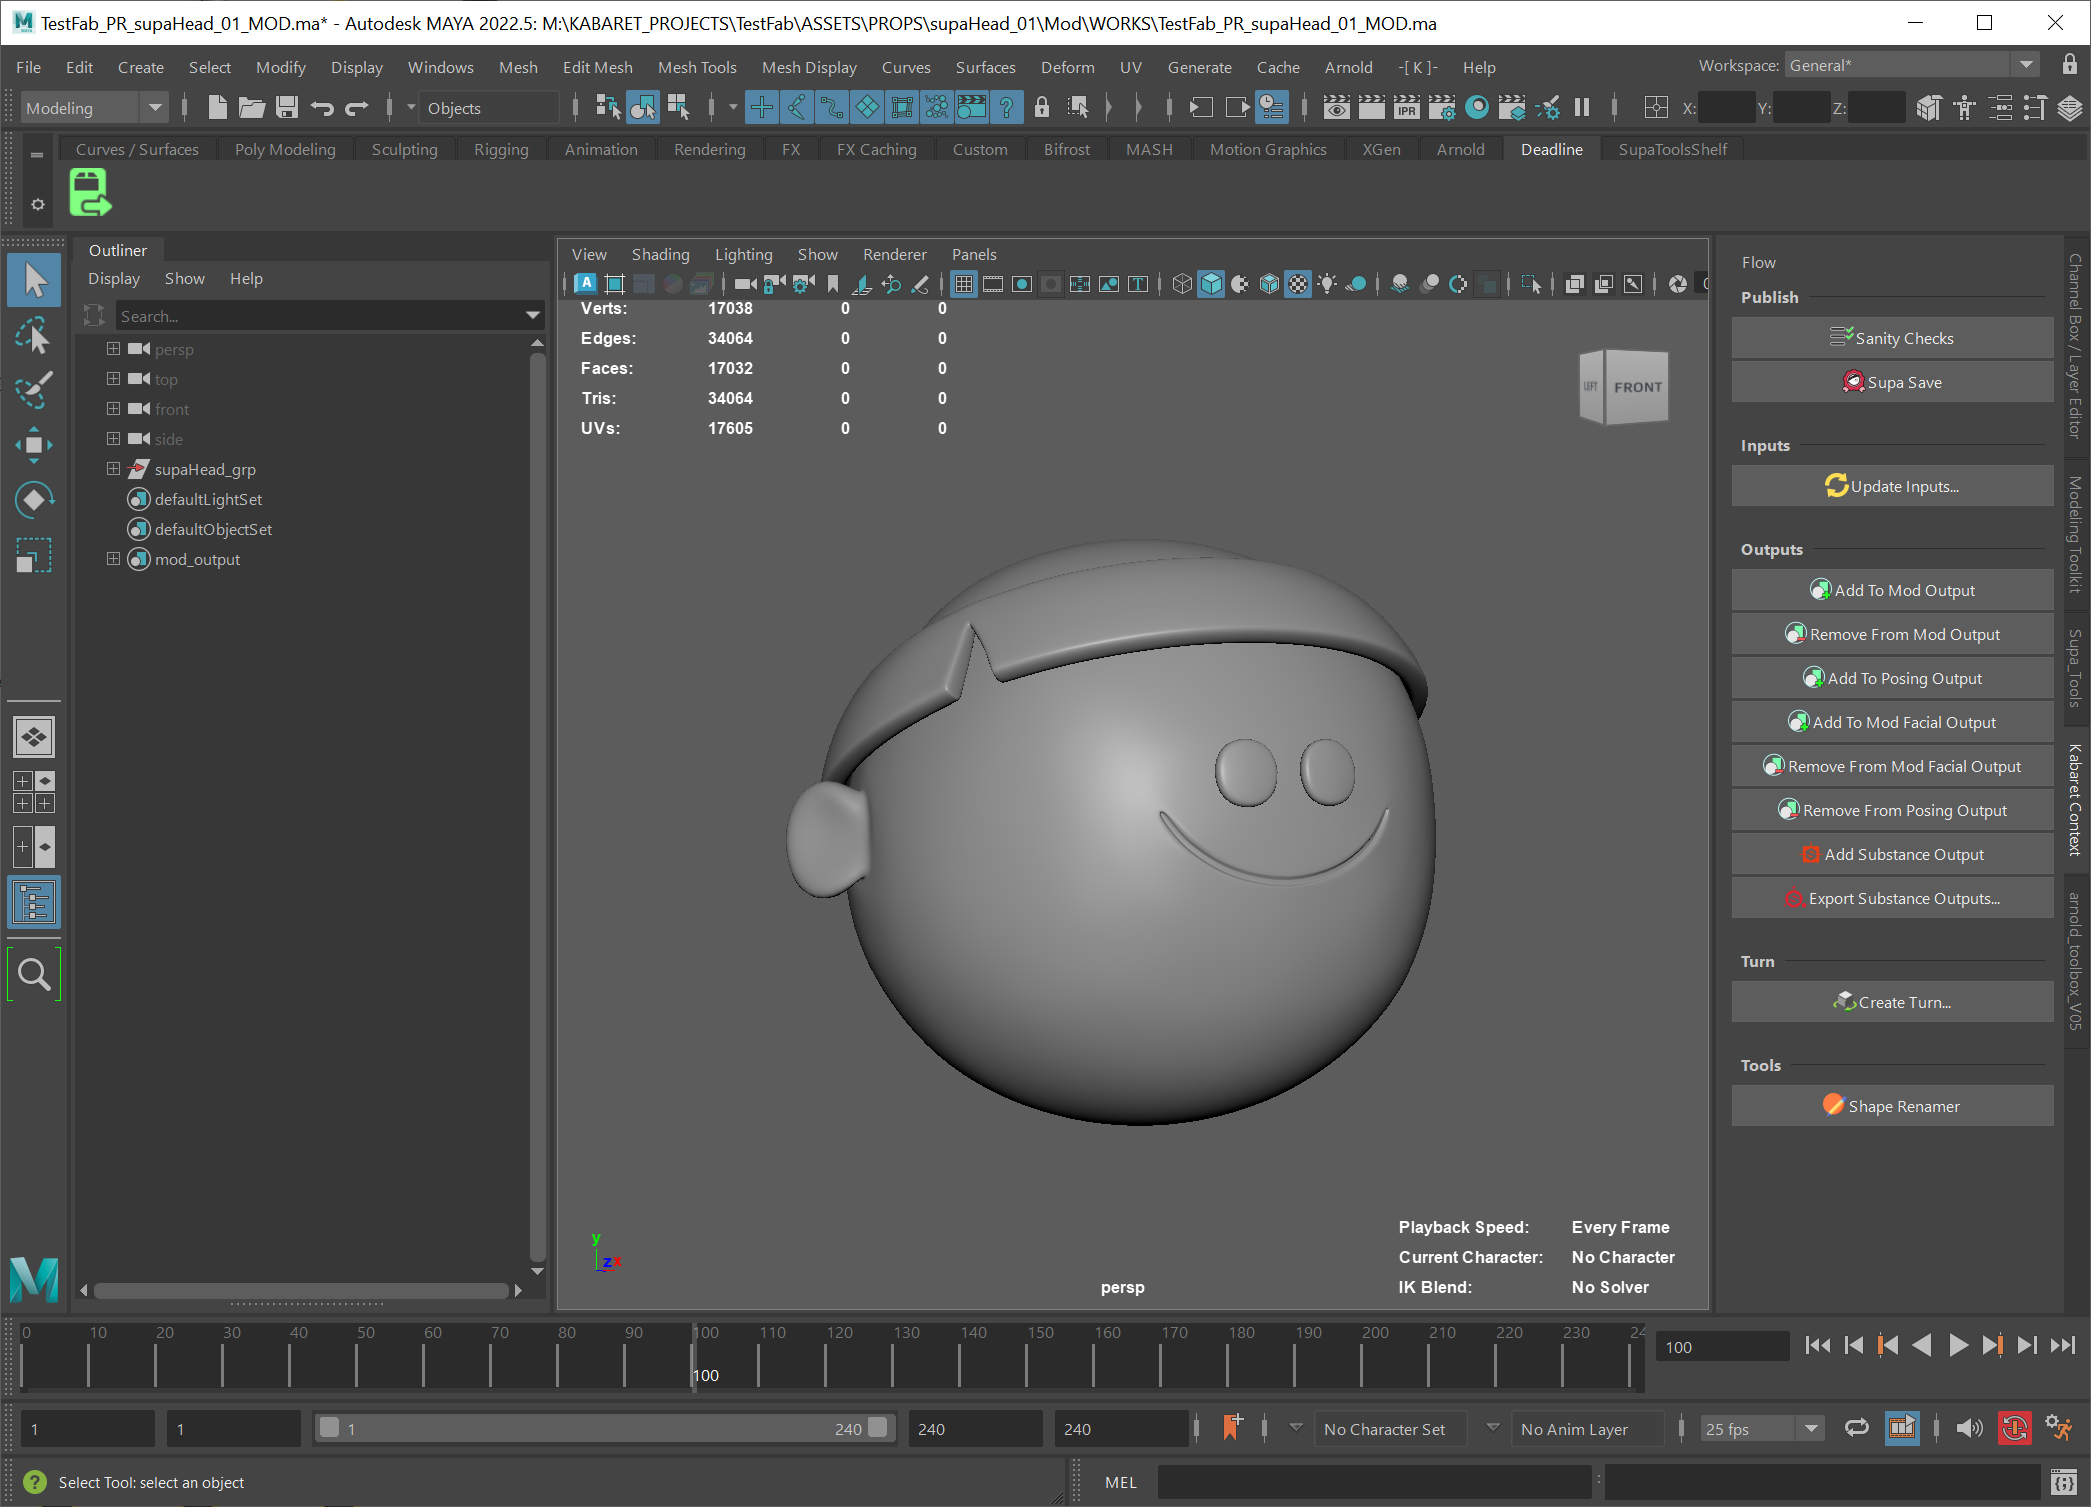Click the pause viewport icon in status line

tap(1582, 107)
